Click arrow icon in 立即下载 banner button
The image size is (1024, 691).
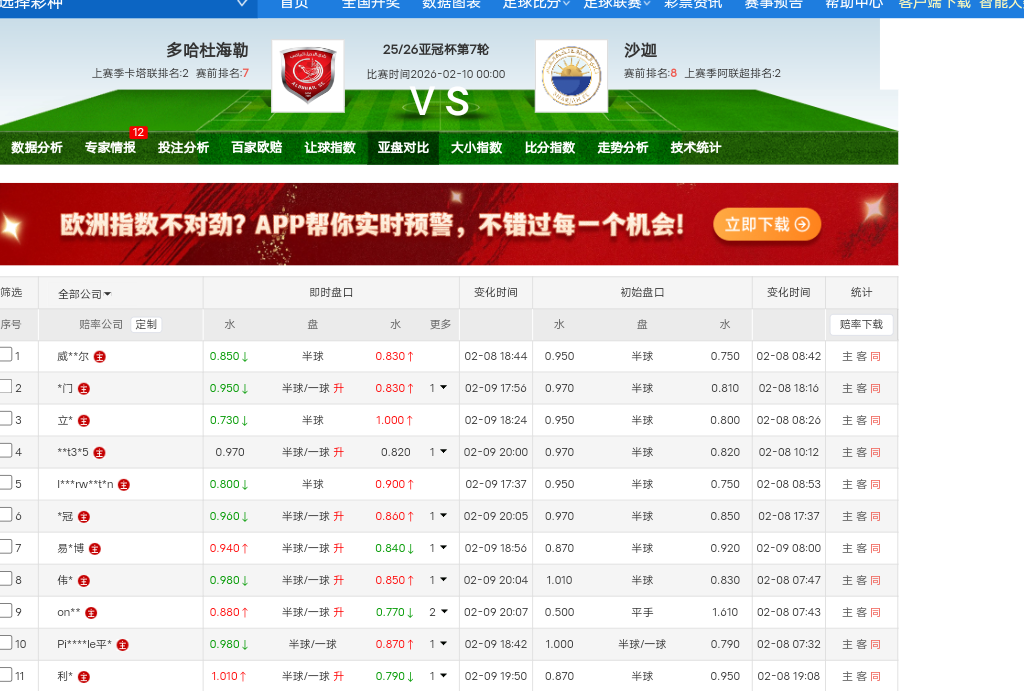[802, 224]
